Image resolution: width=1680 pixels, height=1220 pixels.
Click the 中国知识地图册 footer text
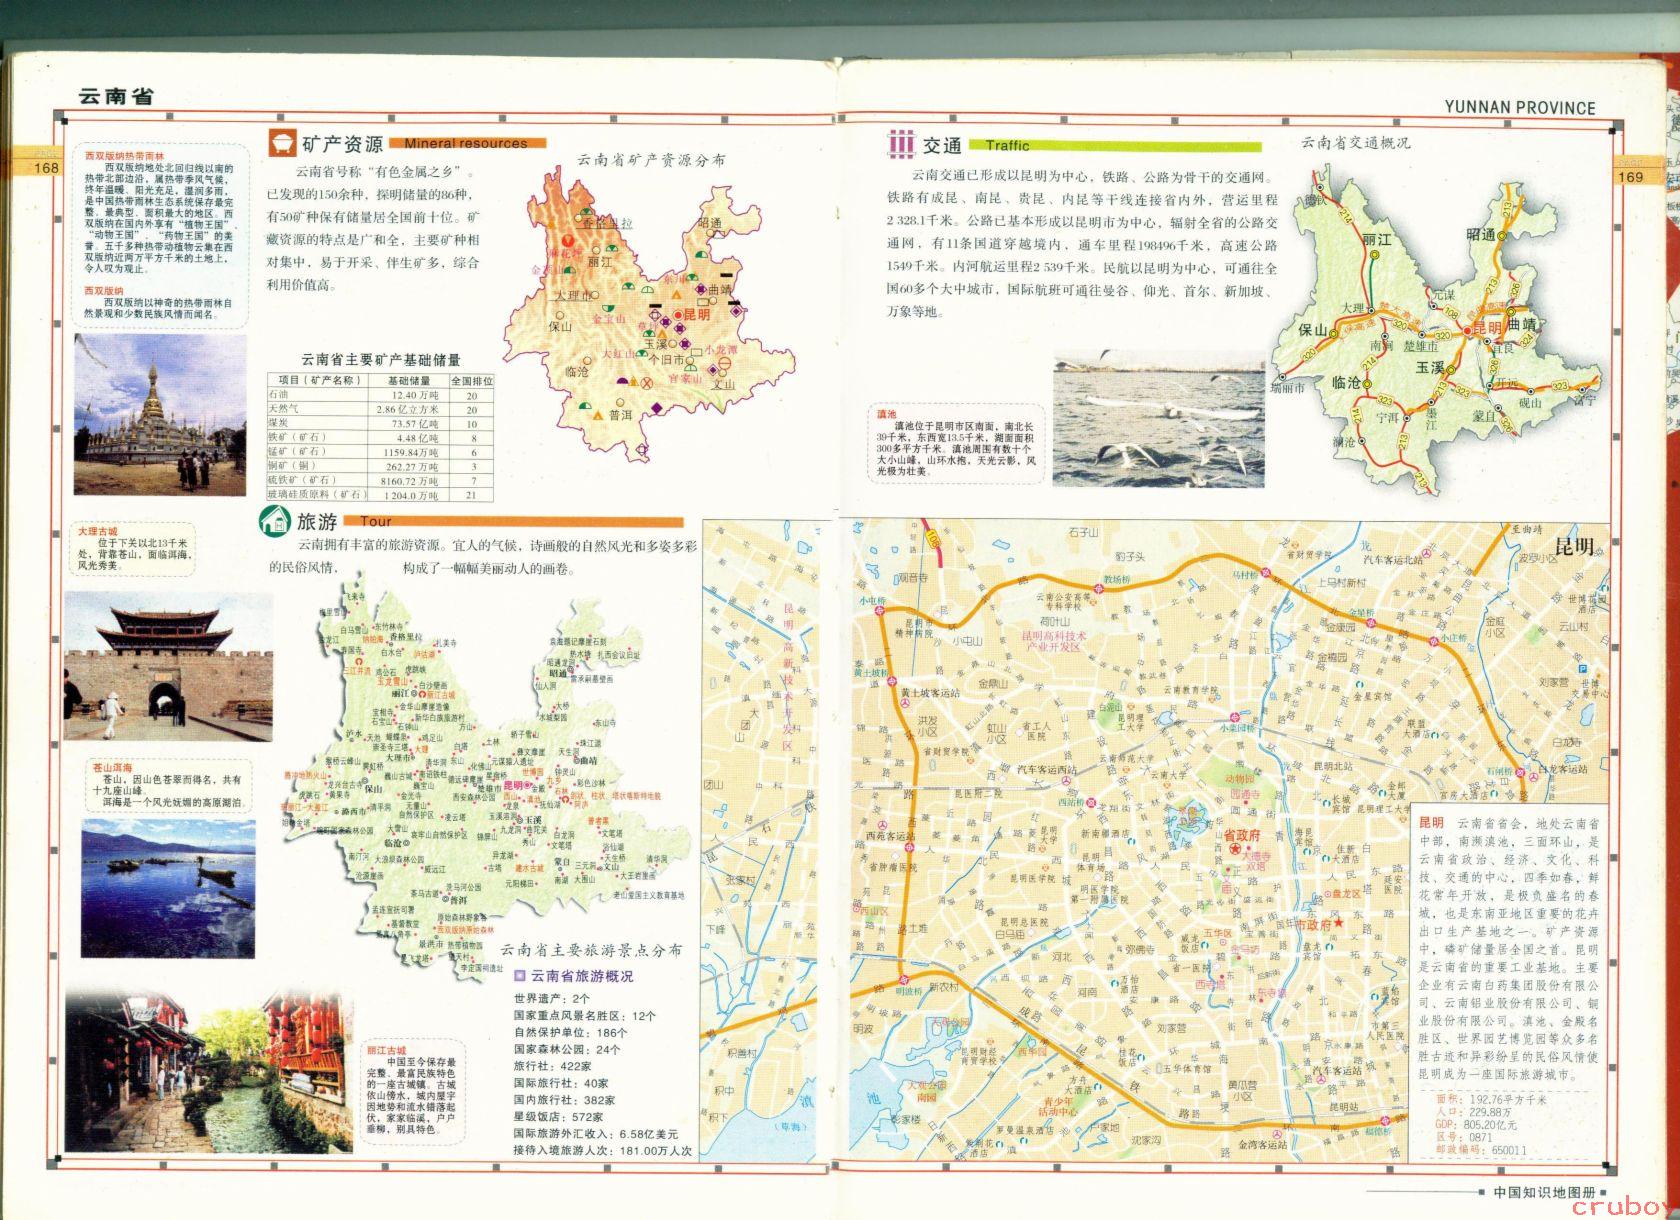[x=1545, y=1193]
